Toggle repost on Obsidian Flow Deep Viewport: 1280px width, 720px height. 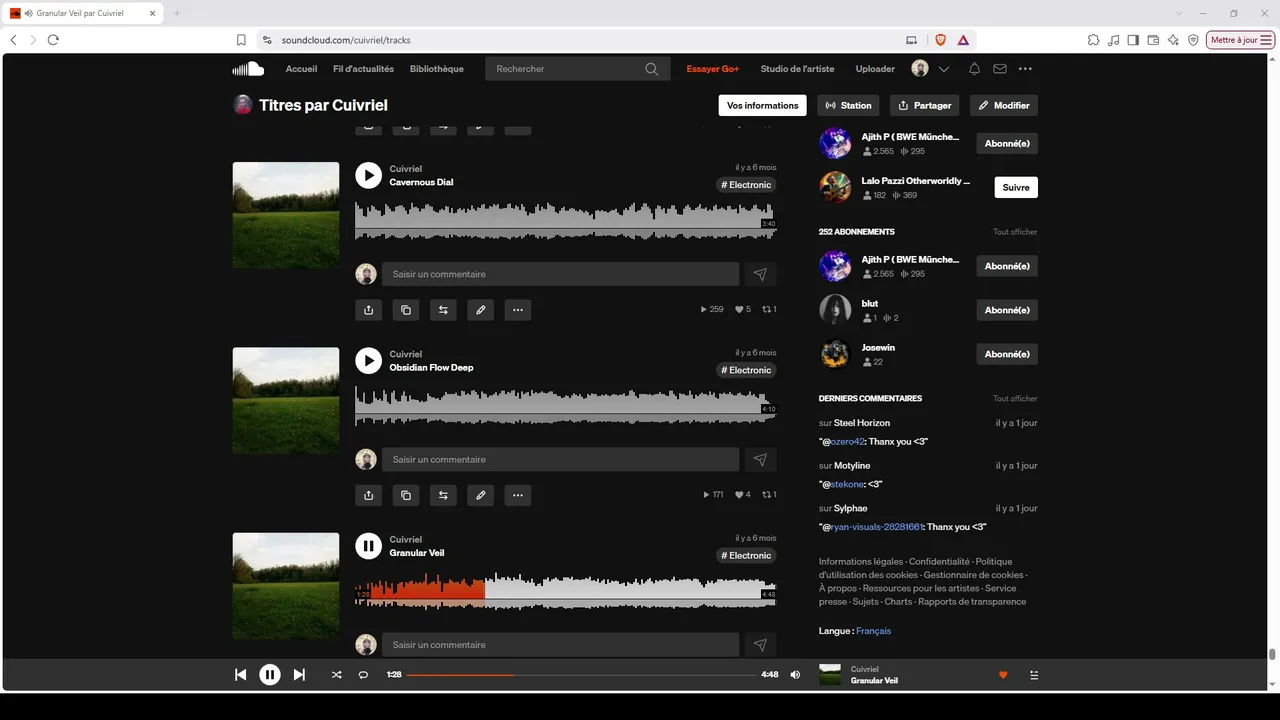pyautogui.click(x=443, y=495)
